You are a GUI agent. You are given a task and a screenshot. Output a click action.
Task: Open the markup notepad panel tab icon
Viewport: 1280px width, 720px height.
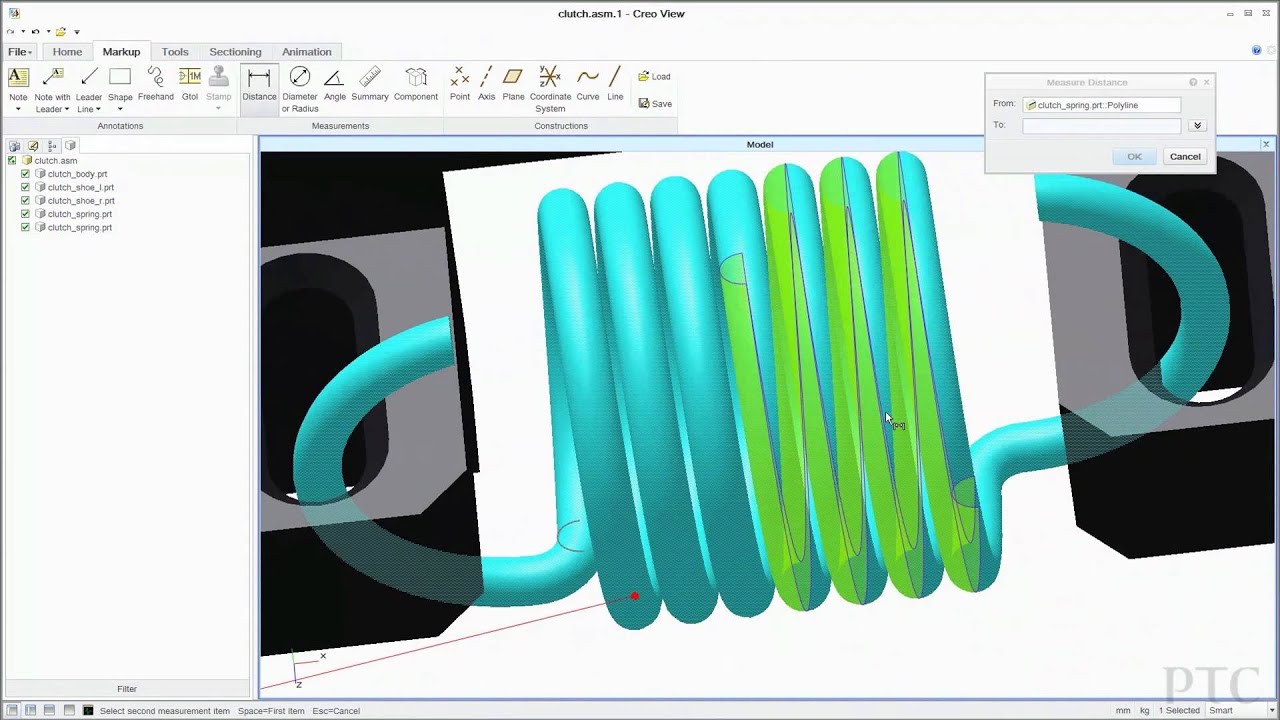[x=33, y=146]
